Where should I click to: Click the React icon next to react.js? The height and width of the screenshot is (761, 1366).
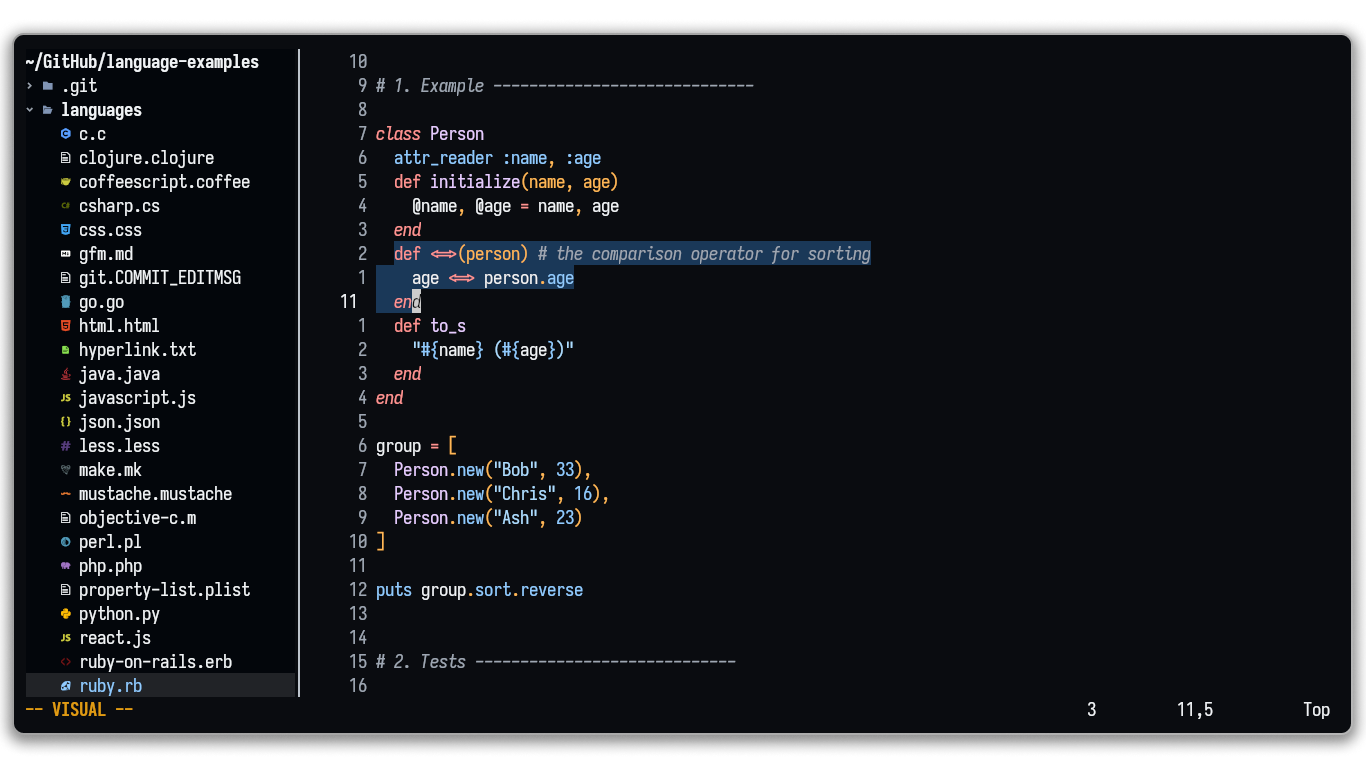point(64,637)
